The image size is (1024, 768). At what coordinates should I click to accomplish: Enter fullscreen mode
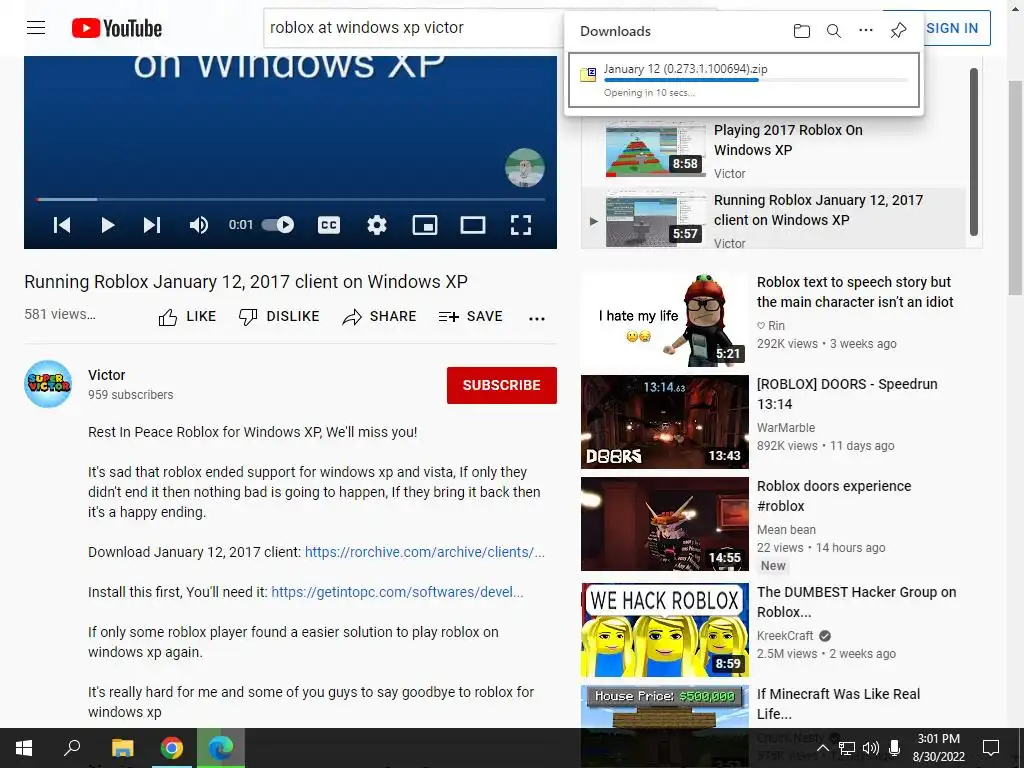point(520,225)
